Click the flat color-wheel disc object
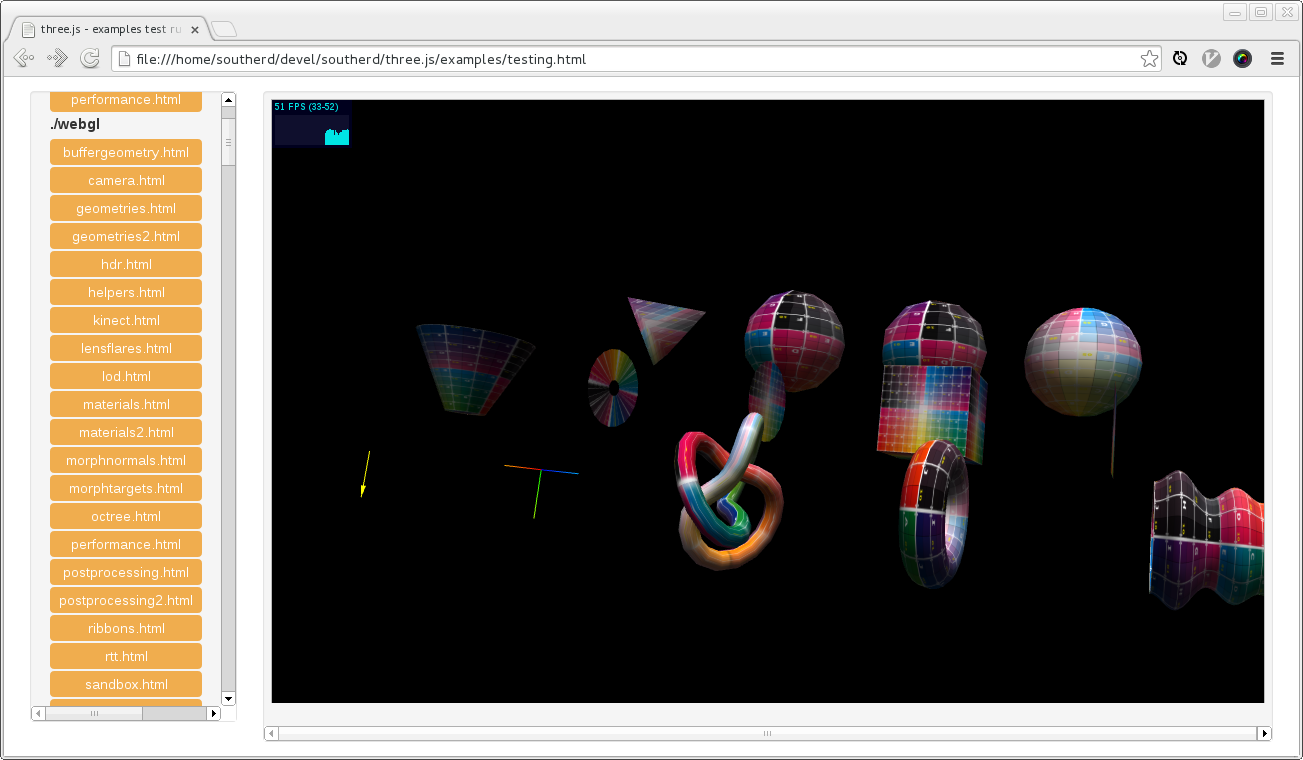The height and width of the screenshot is (760, 1303). tap(613, 387)
